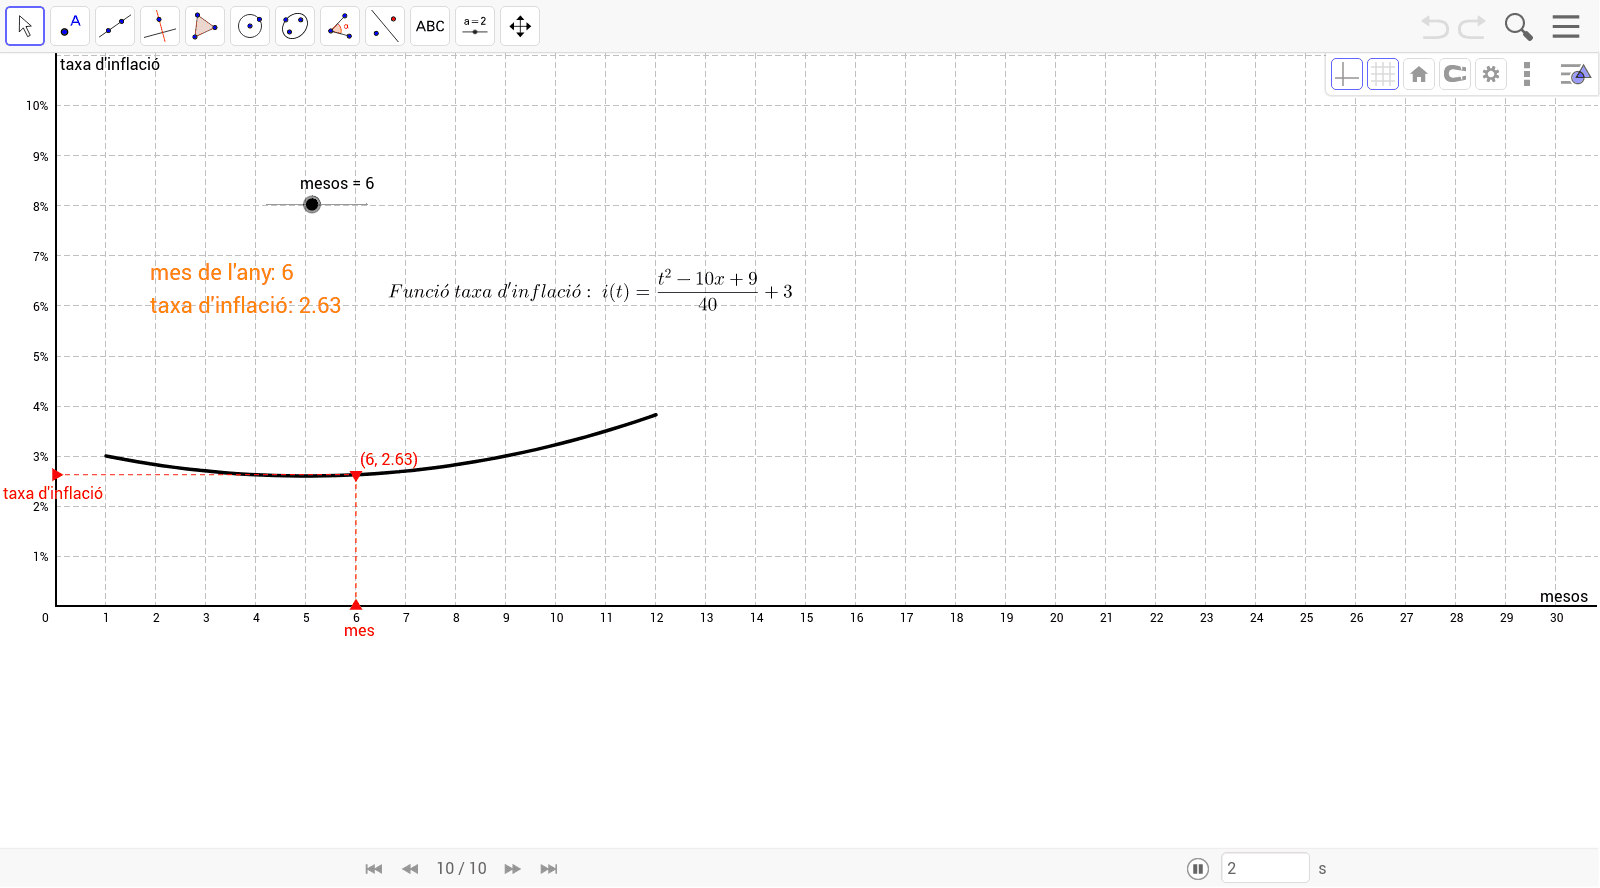
Task: Select the Point tool
Action: click(70, 26)
